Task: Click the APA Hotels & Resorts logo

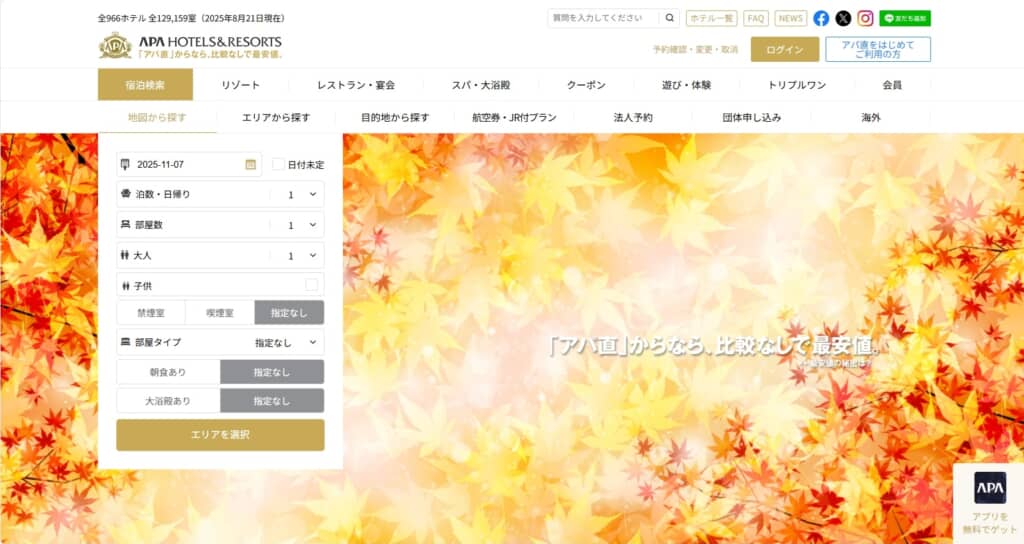Action: tap(190, 46)
